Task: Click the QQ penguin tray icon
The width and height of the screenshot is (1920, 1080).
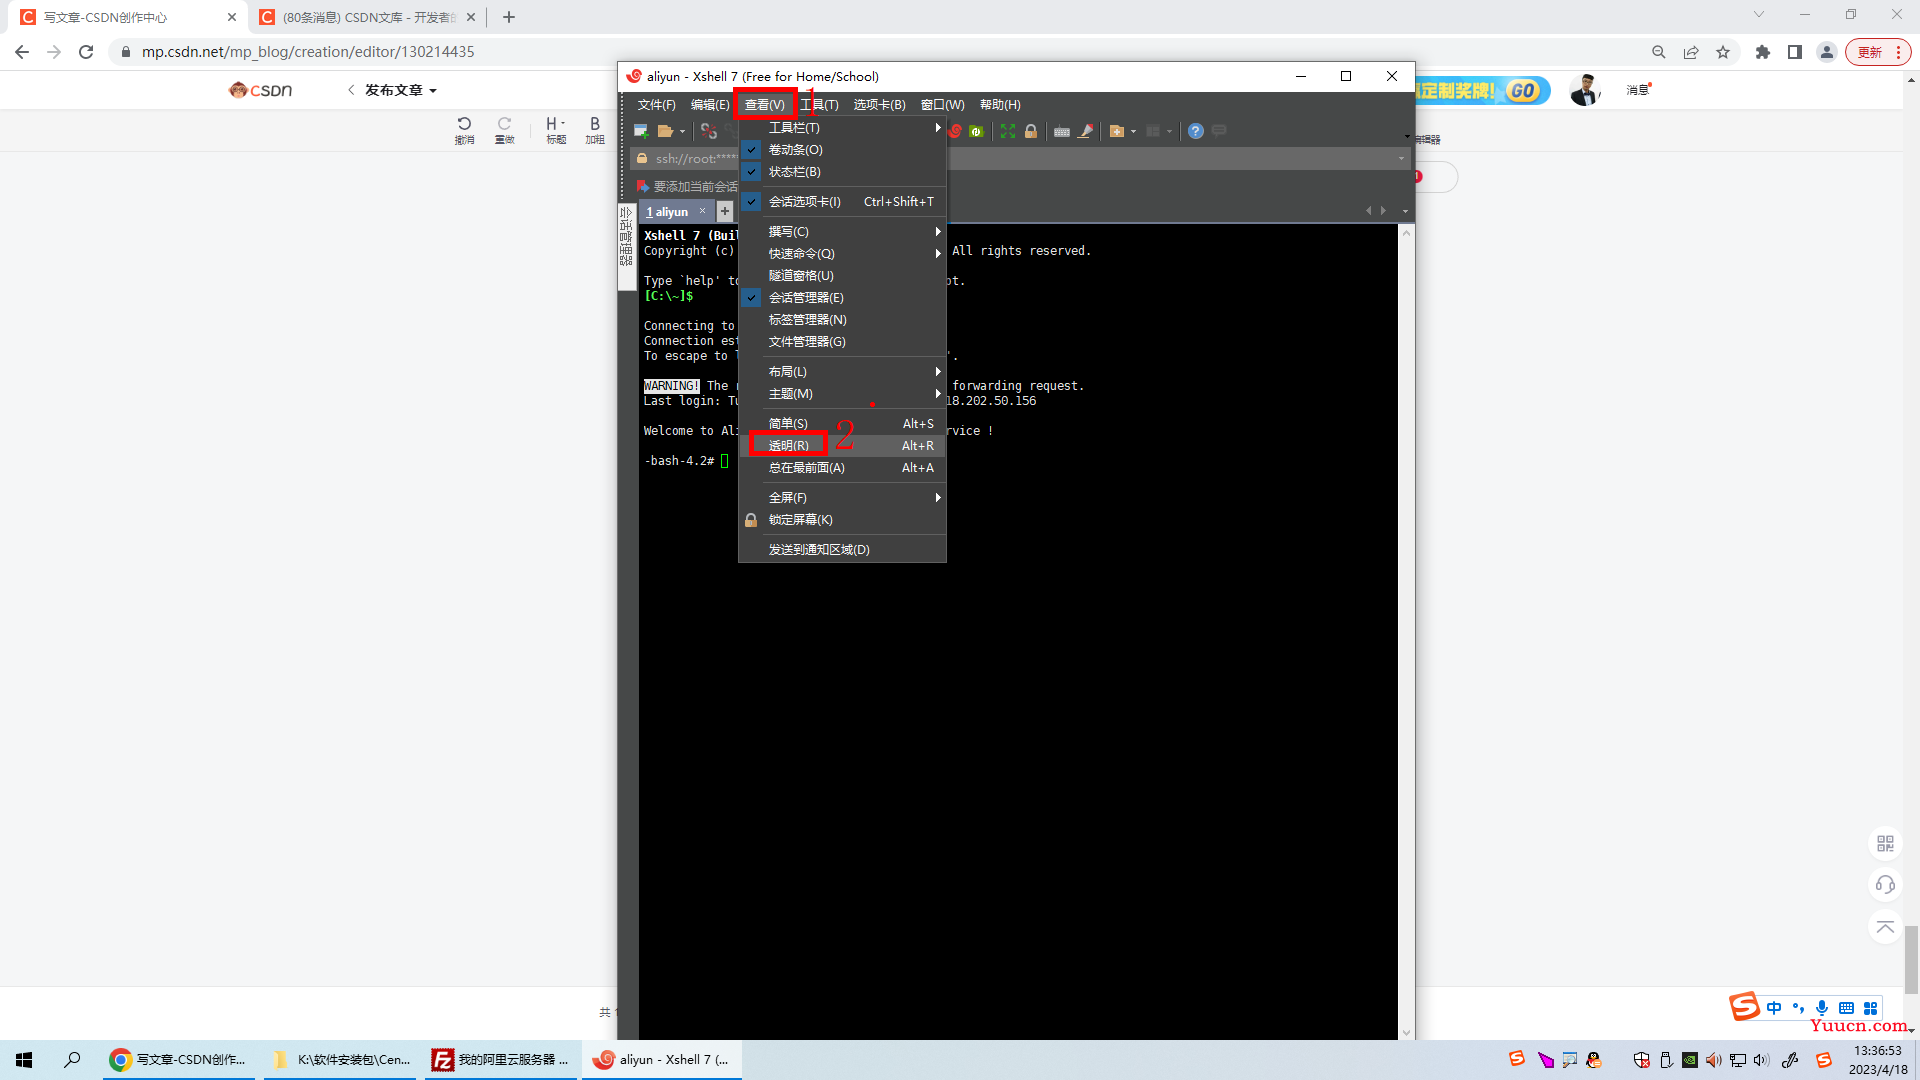Action: pos(1595,1060)
